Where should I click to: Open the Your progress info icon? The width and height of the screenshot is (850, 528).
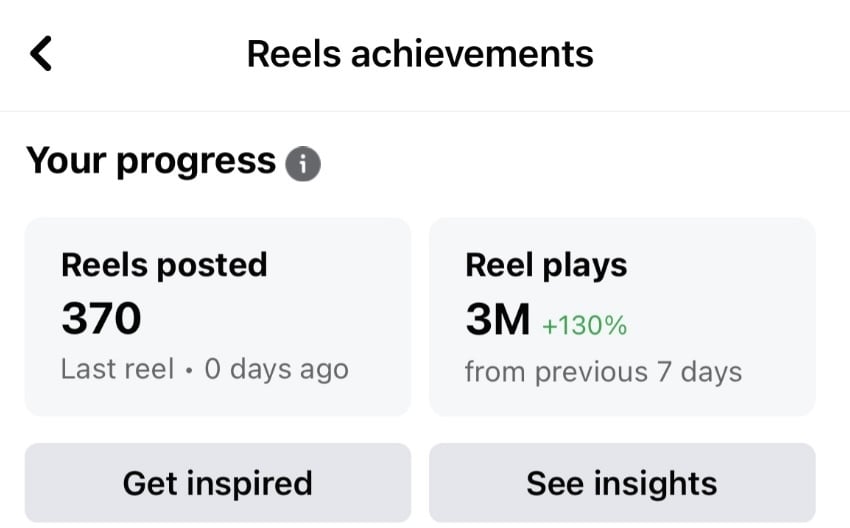303,163
